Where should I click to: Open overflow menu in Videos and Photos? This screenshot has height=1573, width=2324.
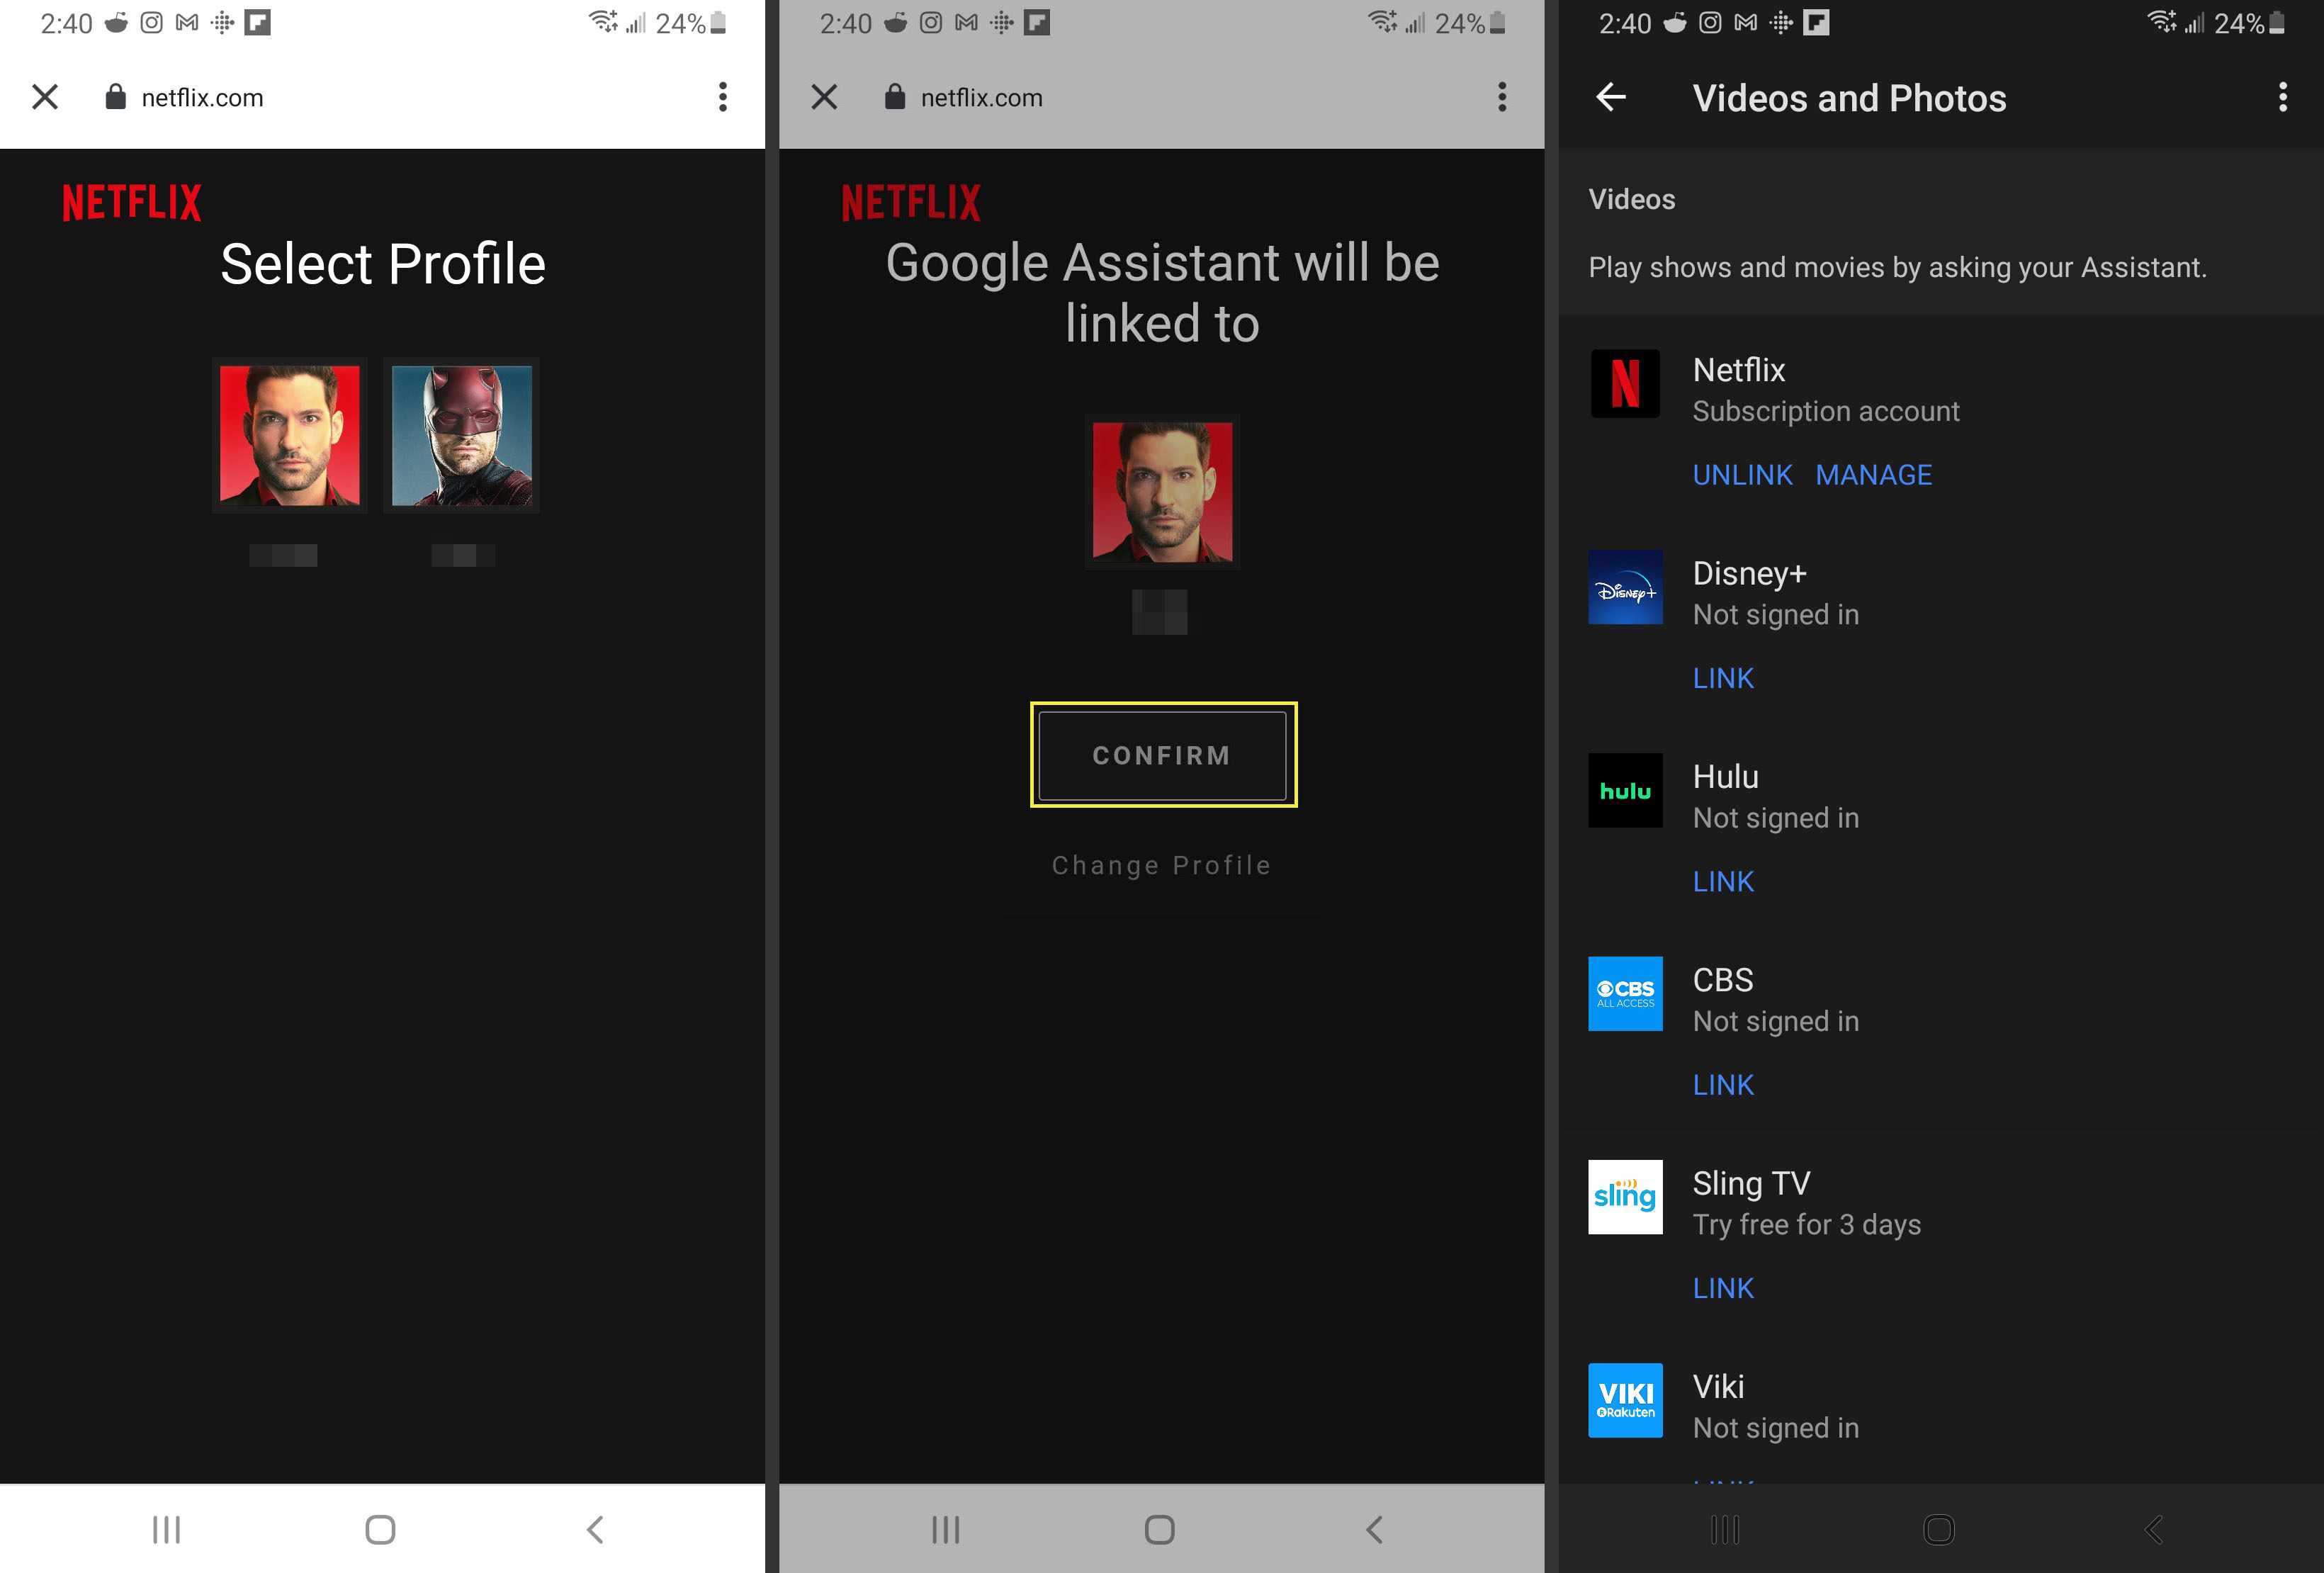pos(2282,97)
